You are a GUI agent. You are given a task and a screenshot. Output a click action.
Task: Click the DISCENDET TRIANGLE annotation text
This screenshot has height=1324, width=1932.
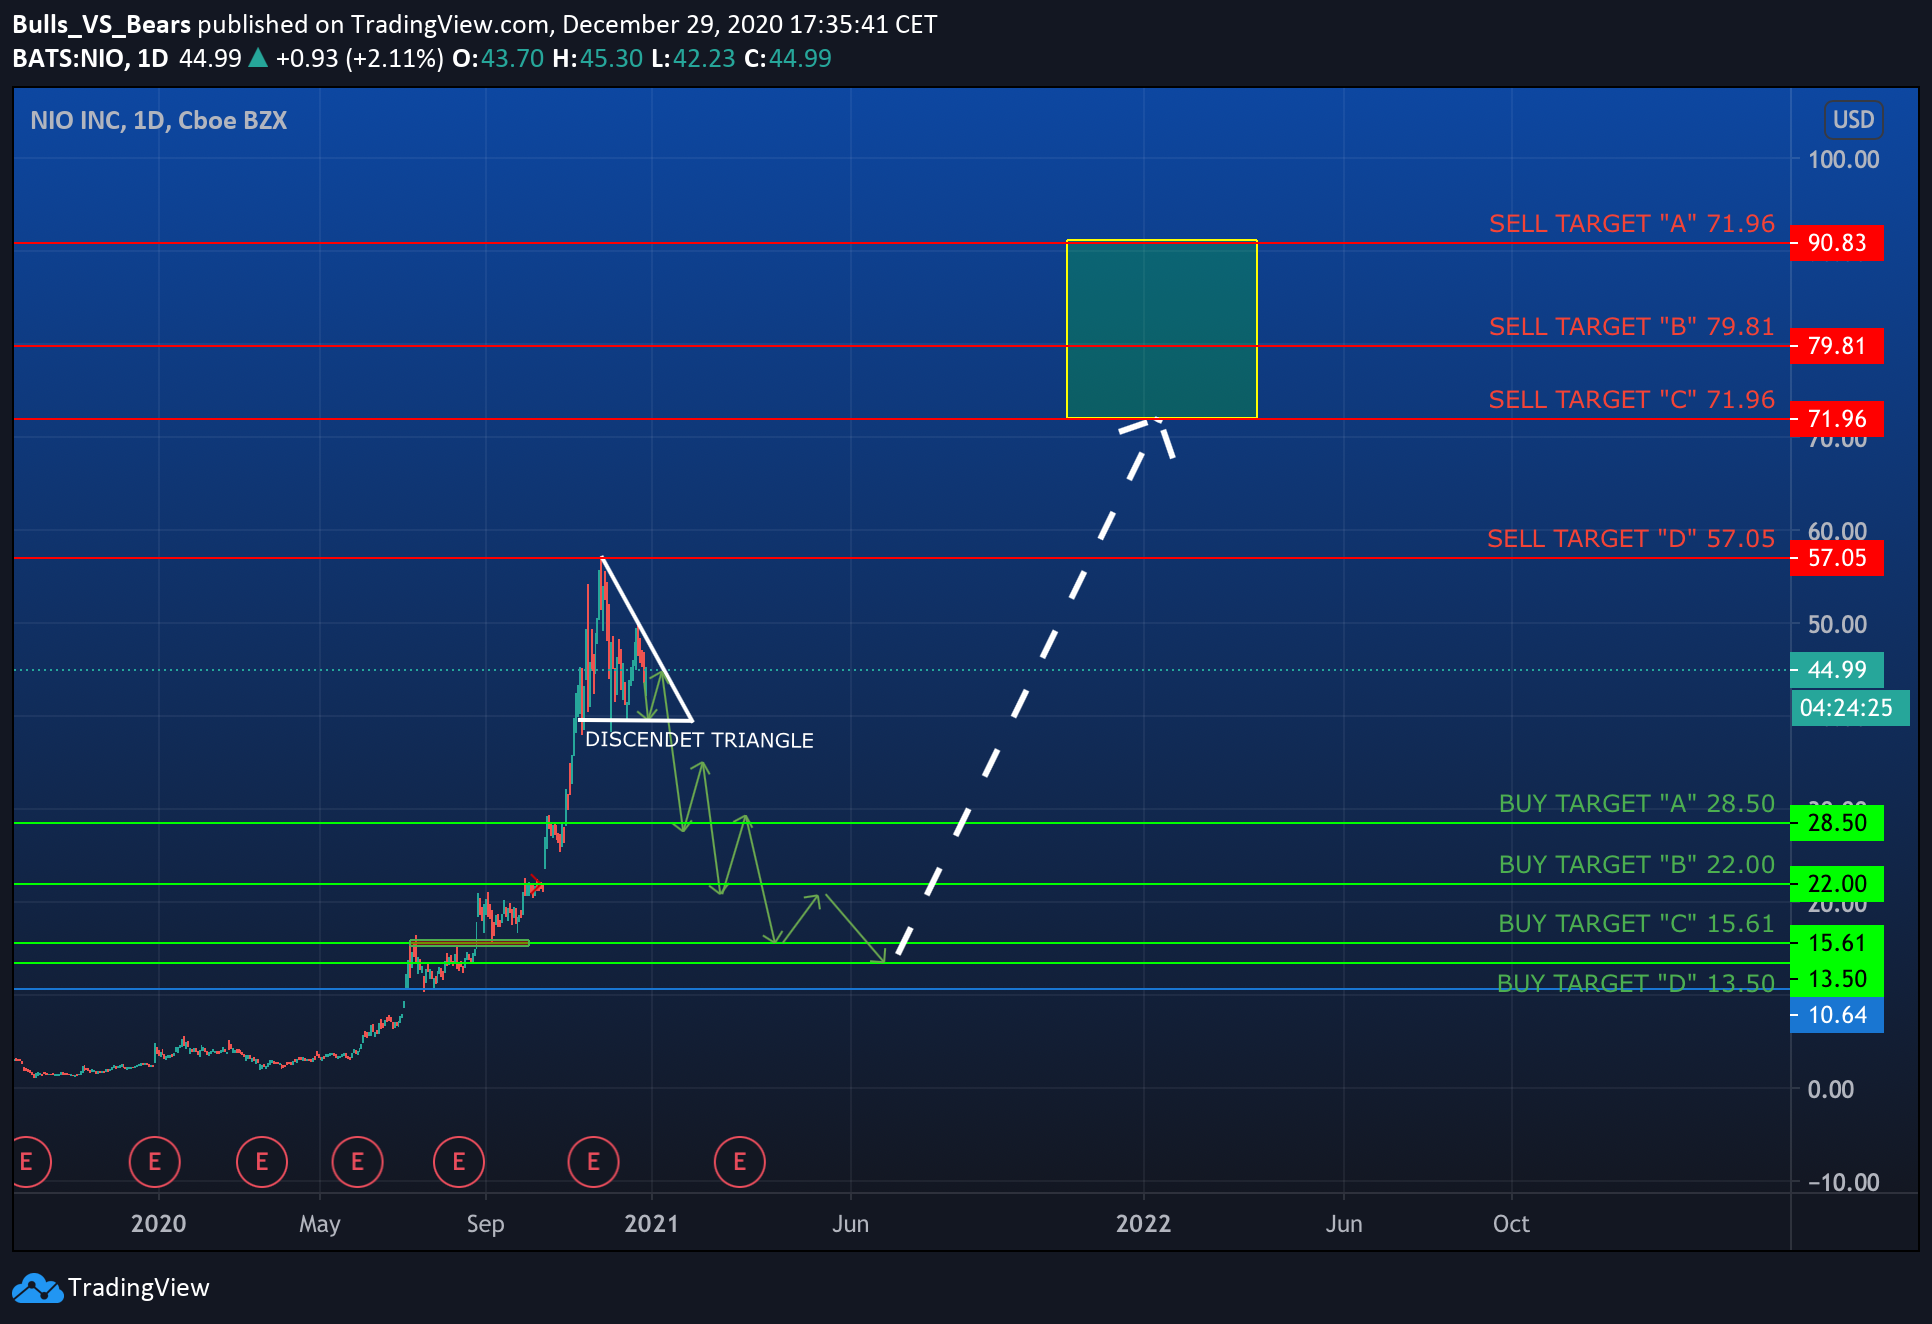click(x=699, y=741)
